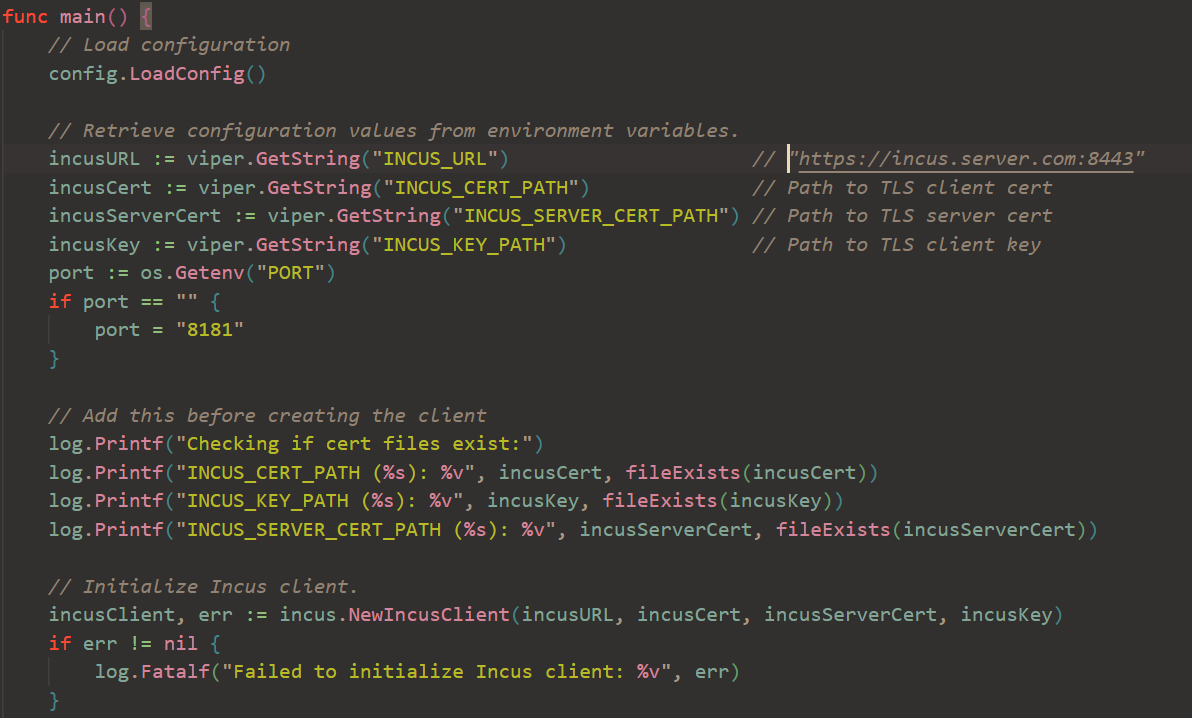Image resolution: width=1192 pixels, height=718 pixels.
Task: Click the incusServerCert variable declaration
Action: coord(135,216)
